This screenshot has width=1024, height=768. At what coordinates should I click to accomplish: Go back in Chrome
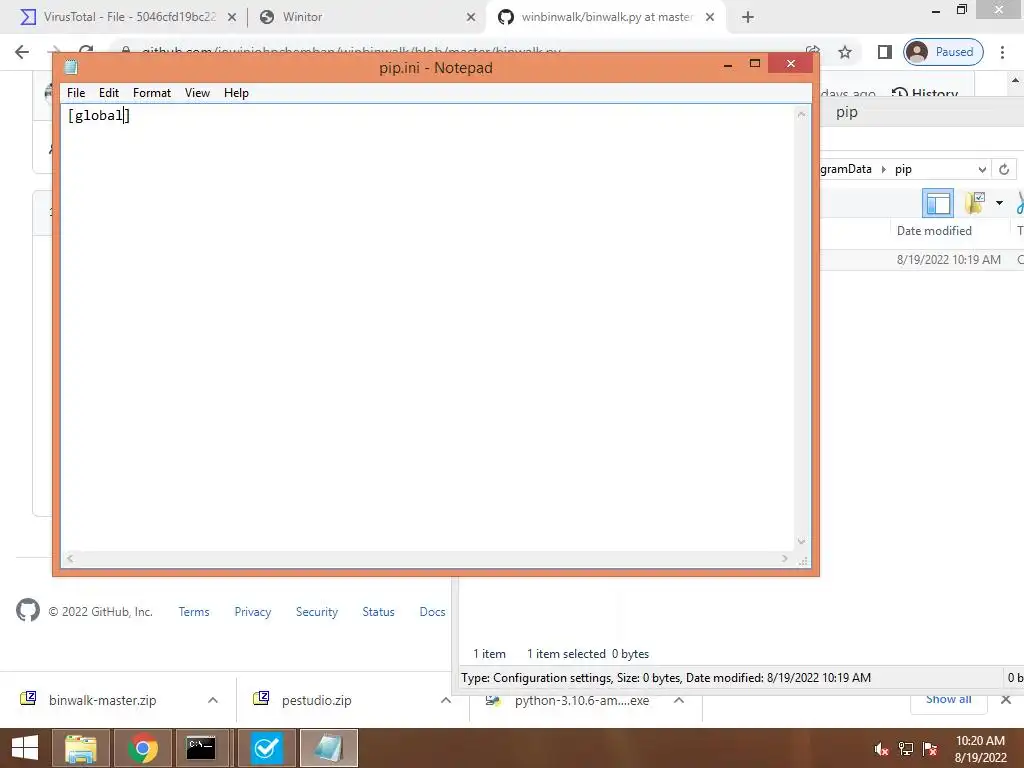pyautogui.click(x=22, y=52)
